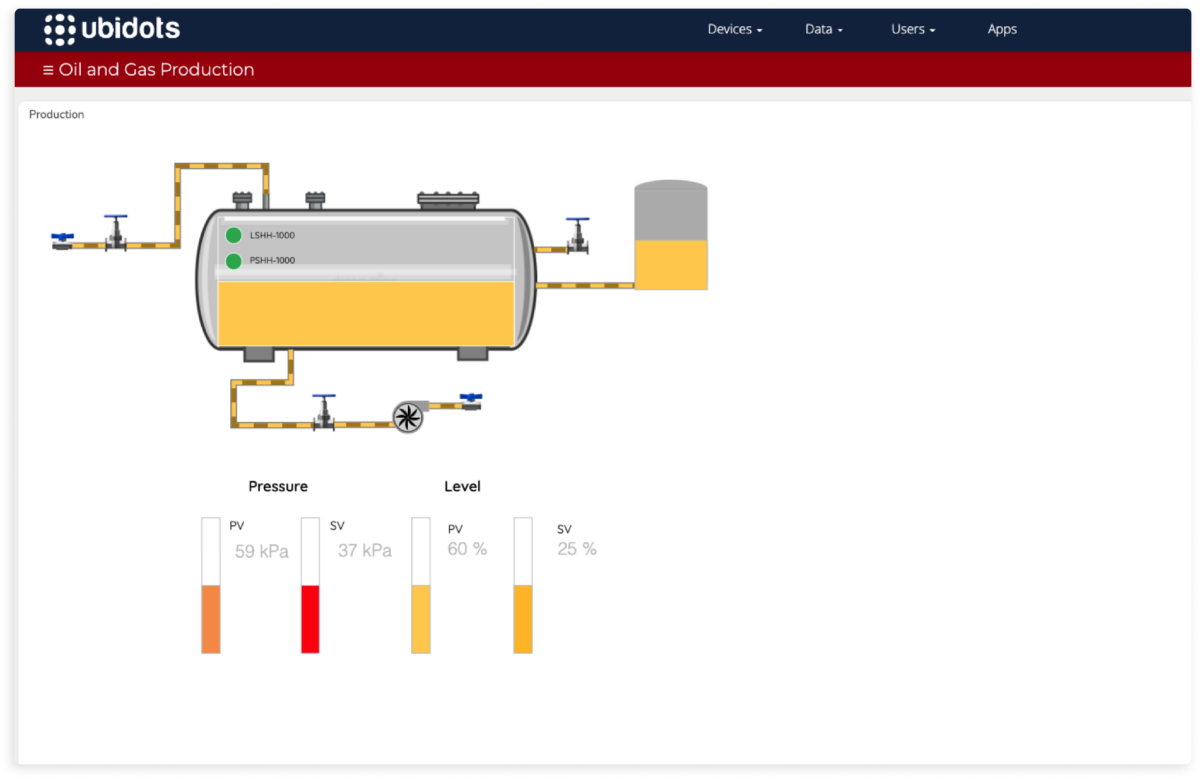
Task: Expand the Devices dropdown menu
Action: [734, 29]
